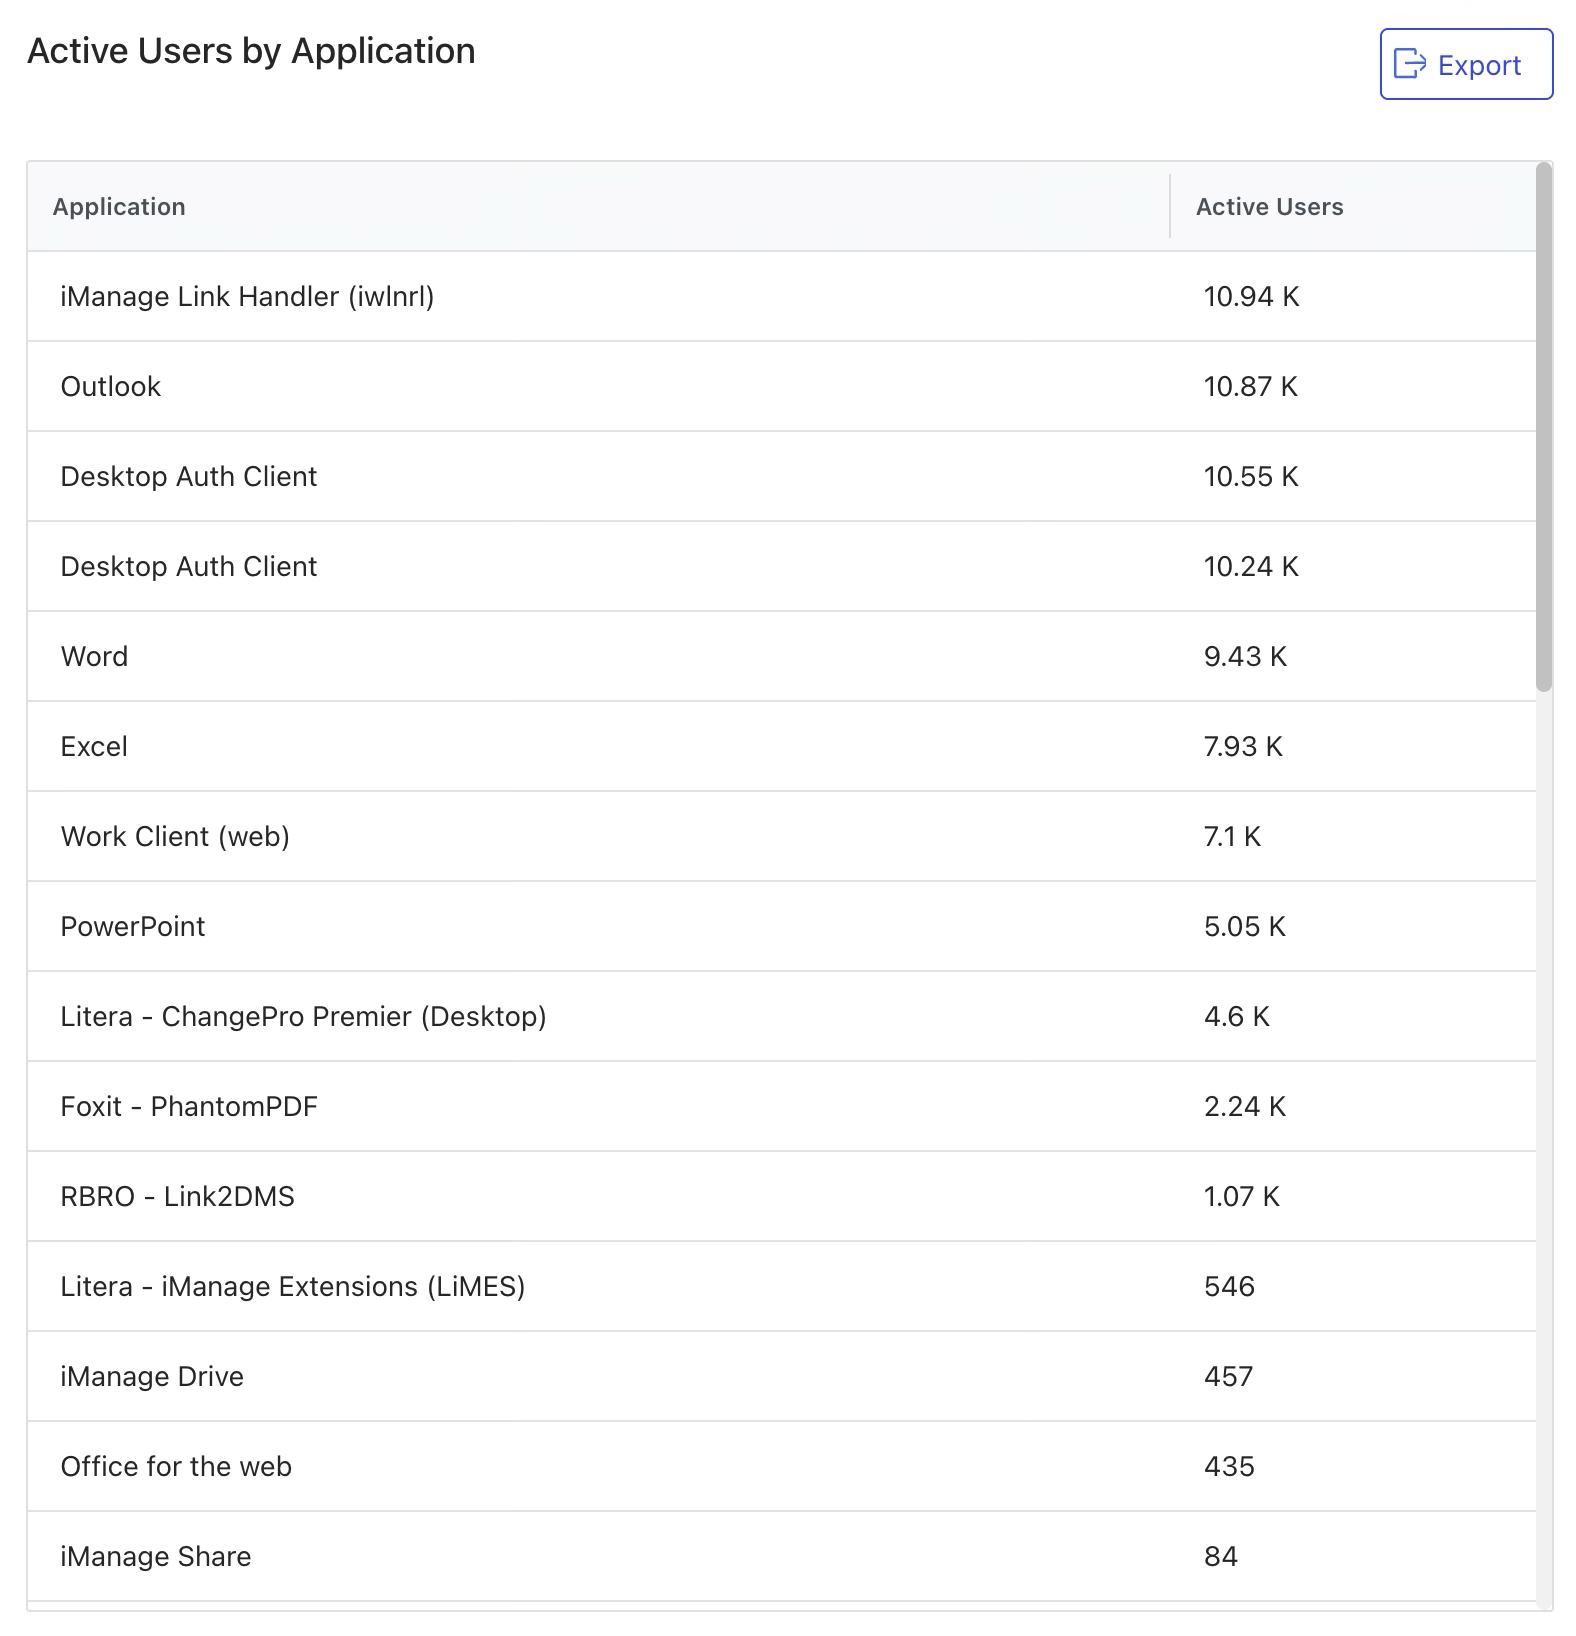Select the Outlook application name
This screenshot has width=1576, height=1636.
click(110, 387)
